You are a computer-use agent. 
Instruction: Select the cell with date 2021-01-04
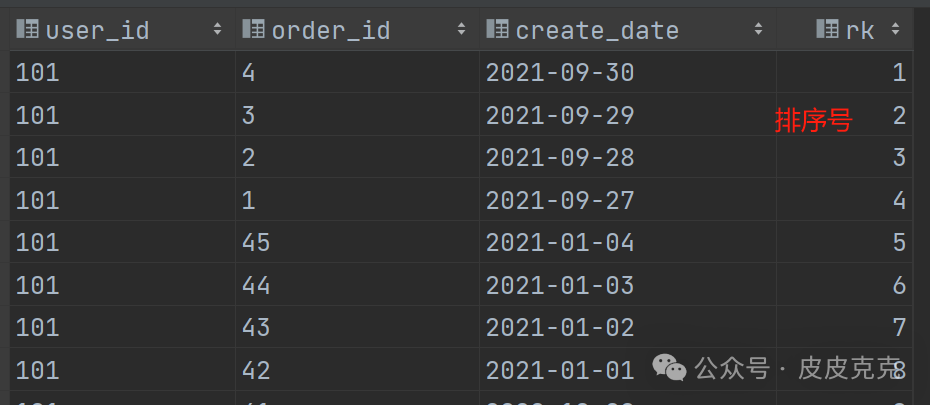(x=560, y=243)
